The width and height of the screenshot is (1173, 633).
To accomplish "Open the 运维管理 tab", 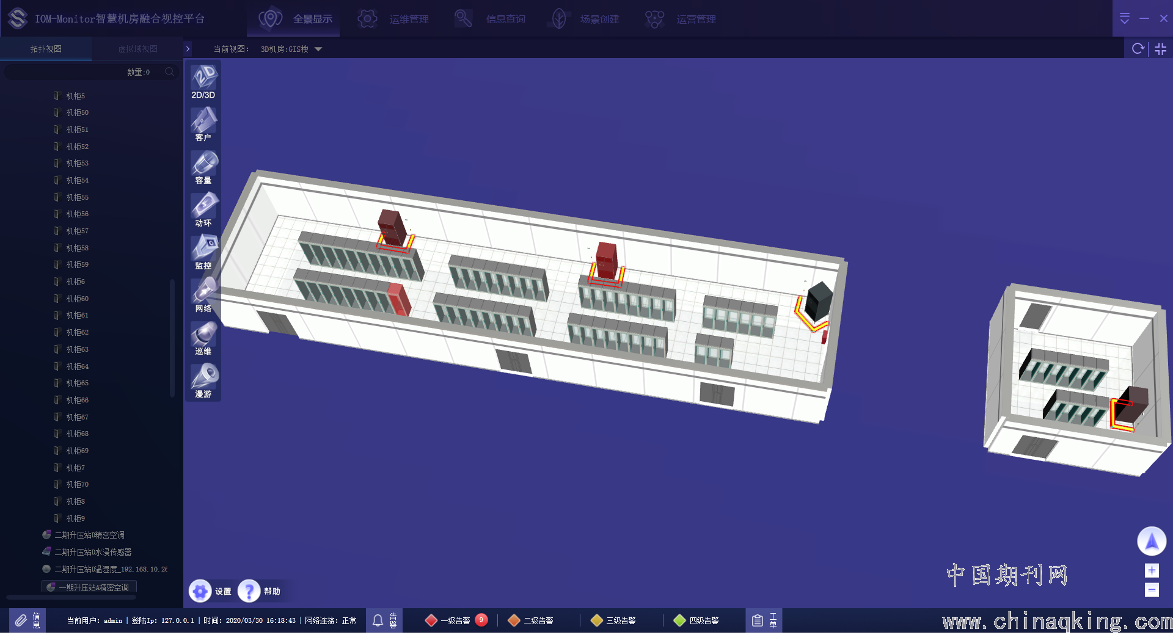I will 393,19.
